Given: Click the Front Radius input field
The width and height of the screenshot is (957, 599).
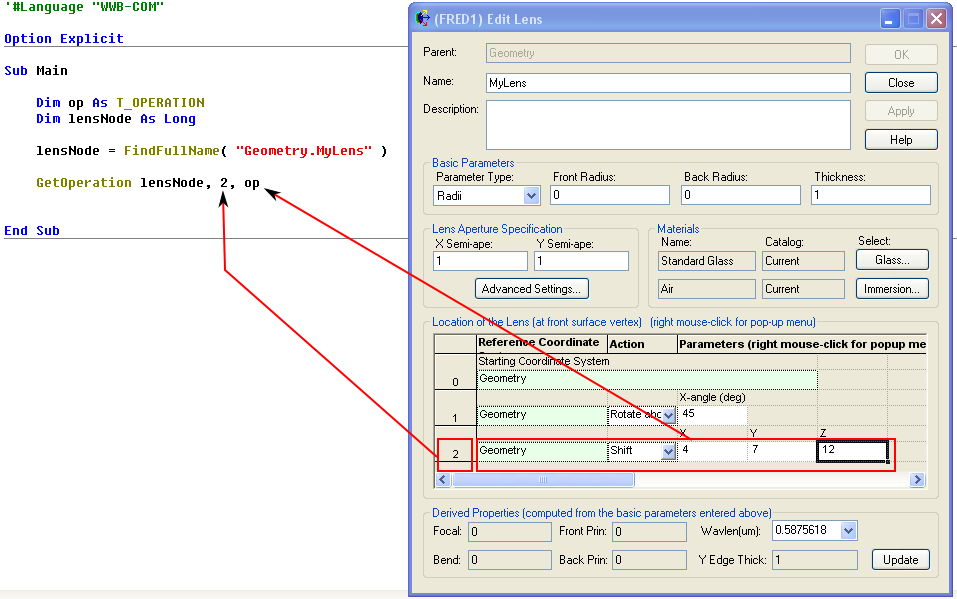Looking at the screenshot, I should (609, 196).
